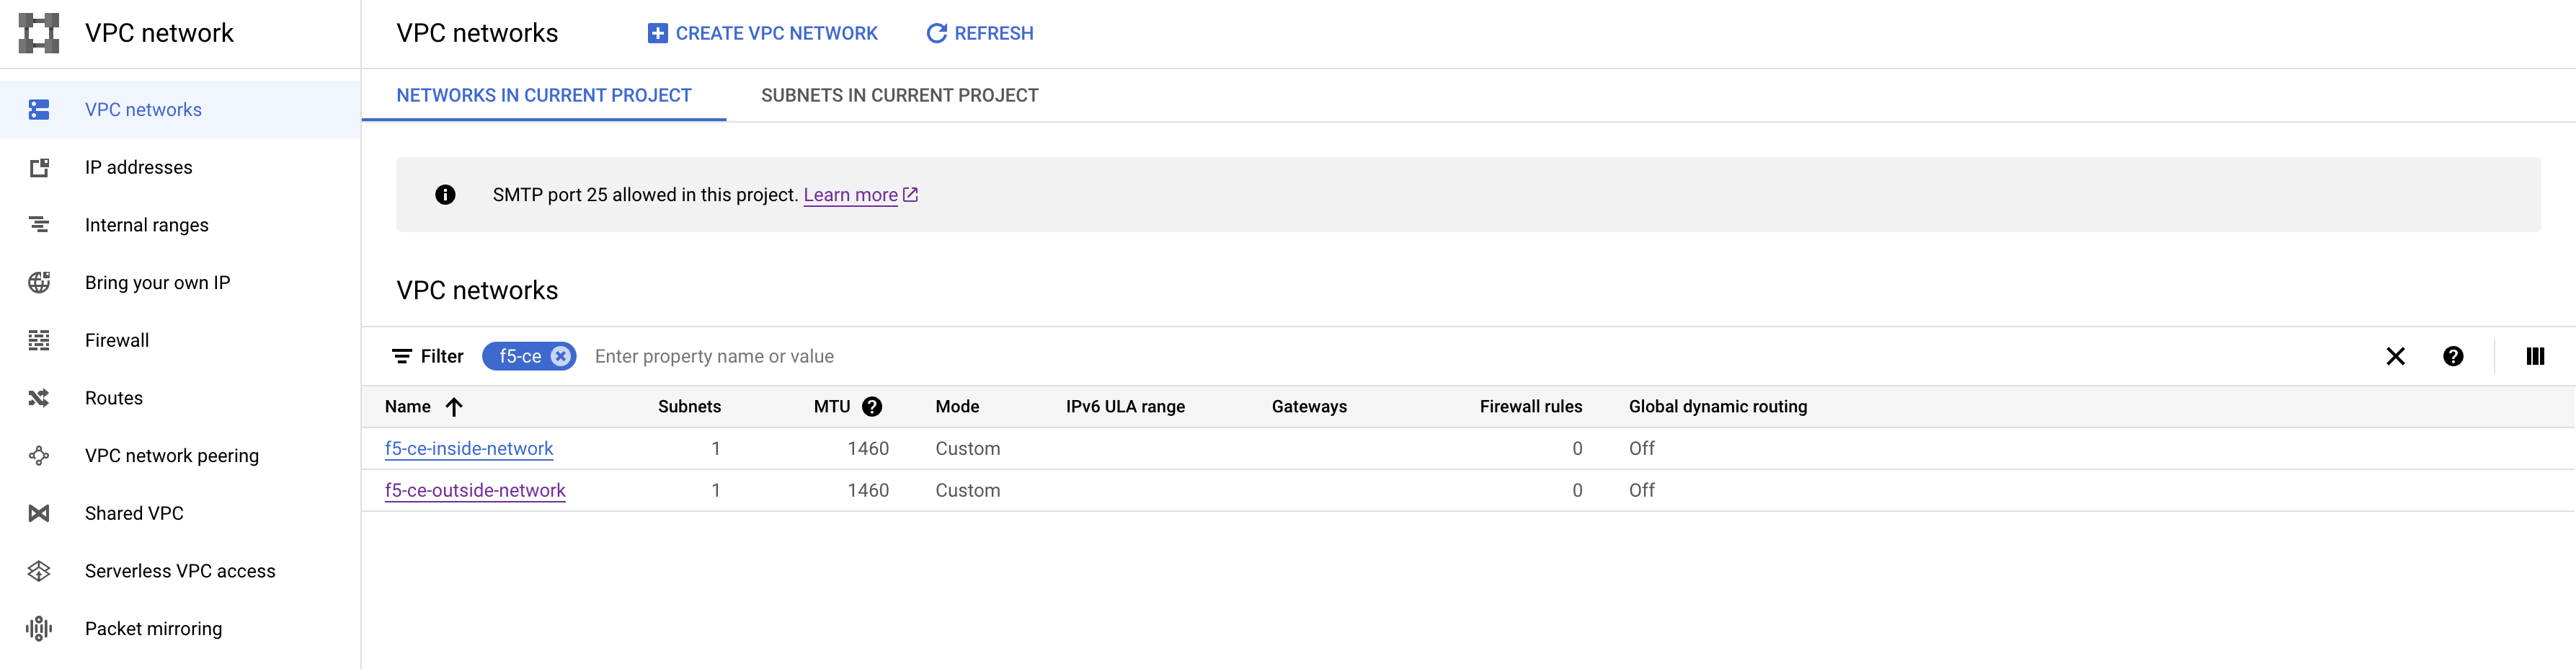Select Networks in Current Project tab
2576x669 pixels.
point(543,96)
